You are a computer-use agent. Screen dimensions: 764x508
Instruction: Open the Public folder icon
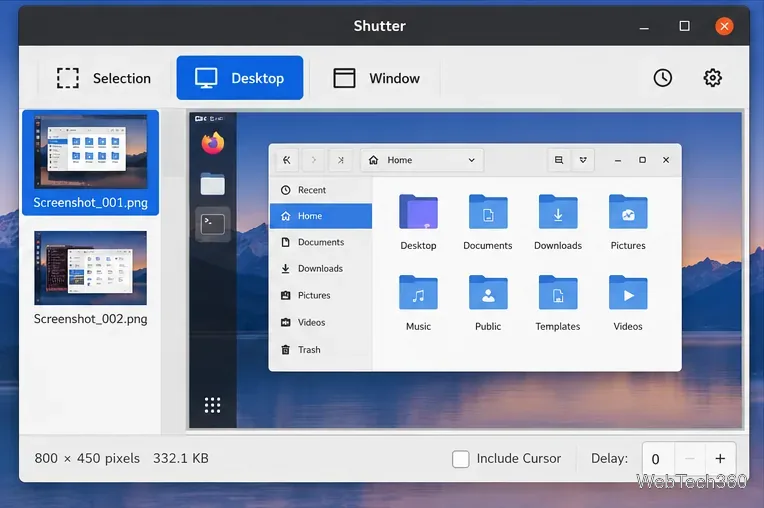(x=488, y=293)
